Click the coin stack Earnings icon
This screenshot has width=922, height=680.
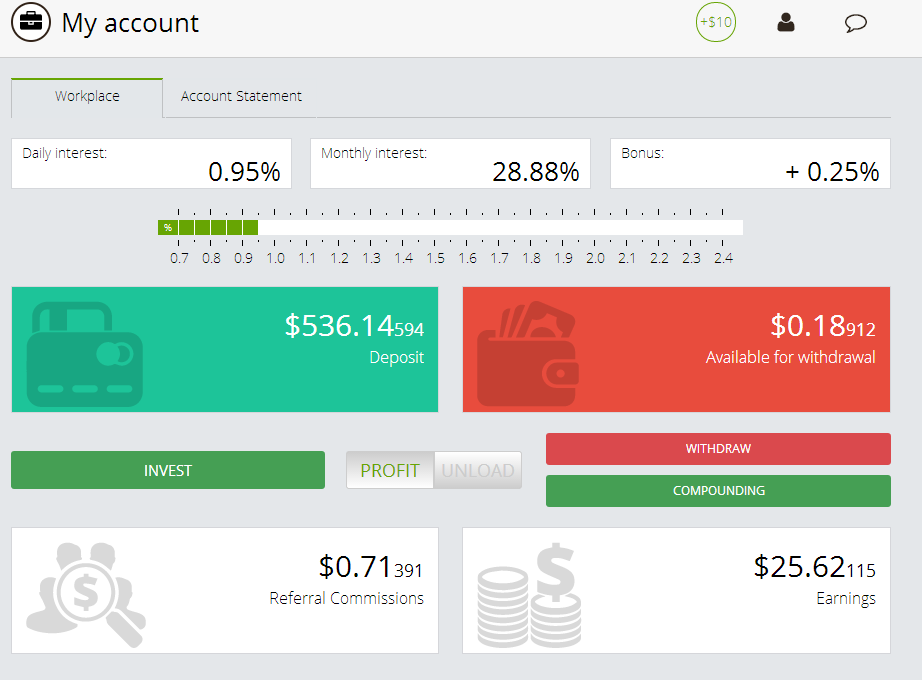click(x=530, y=594)
